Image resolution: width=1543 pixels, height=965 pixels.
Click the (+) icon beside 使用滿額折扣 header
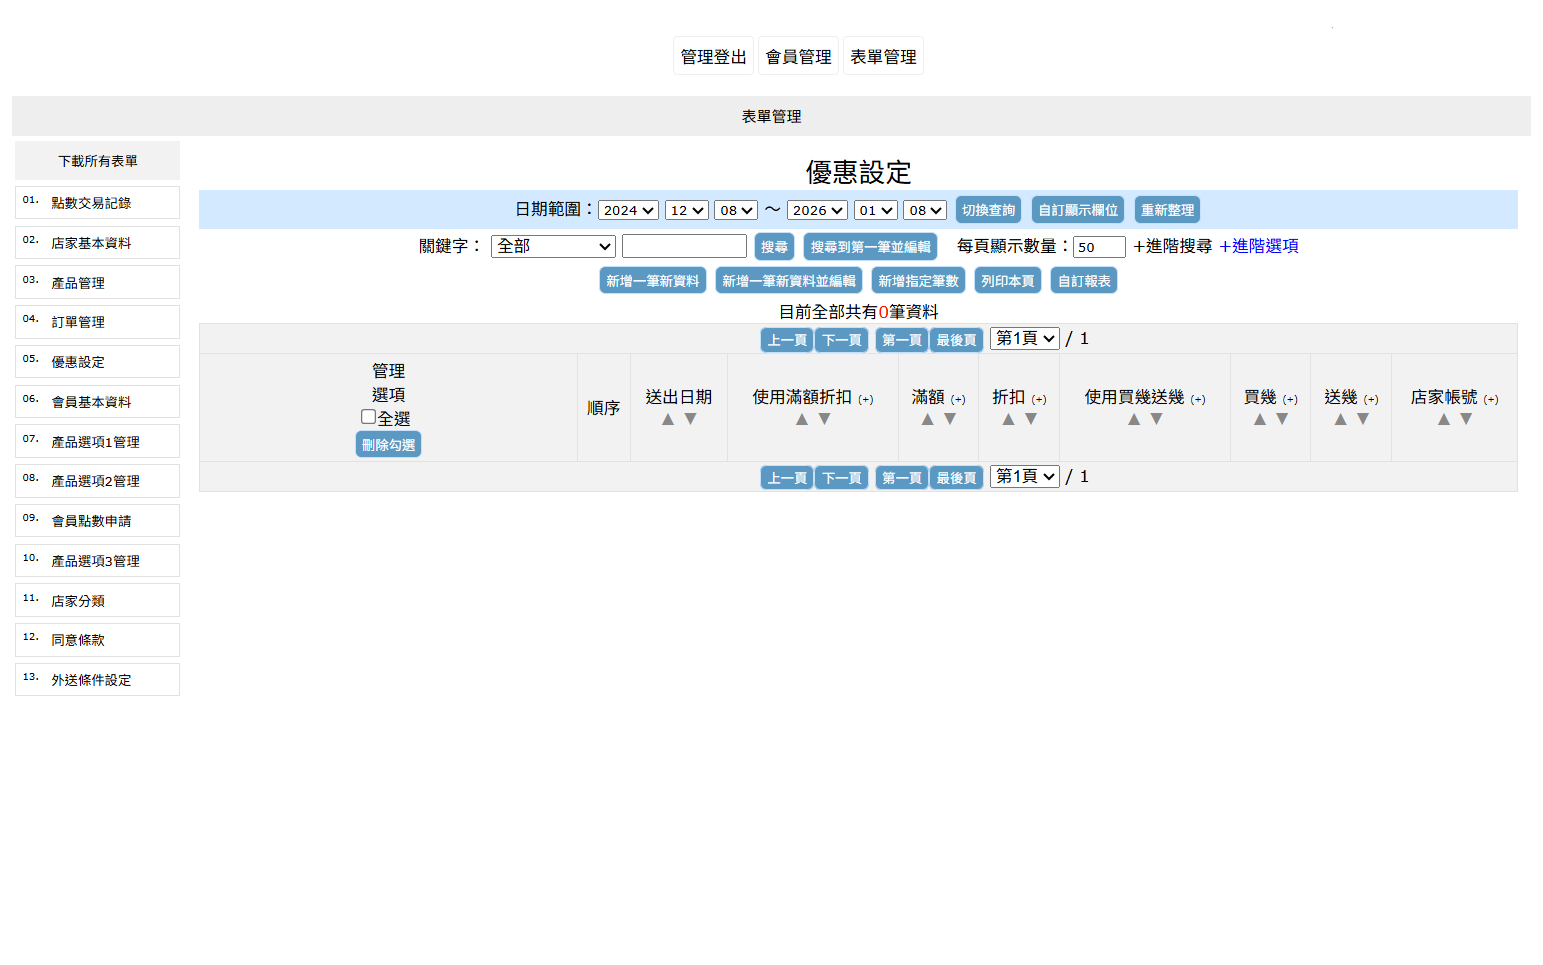pos(866,399)
